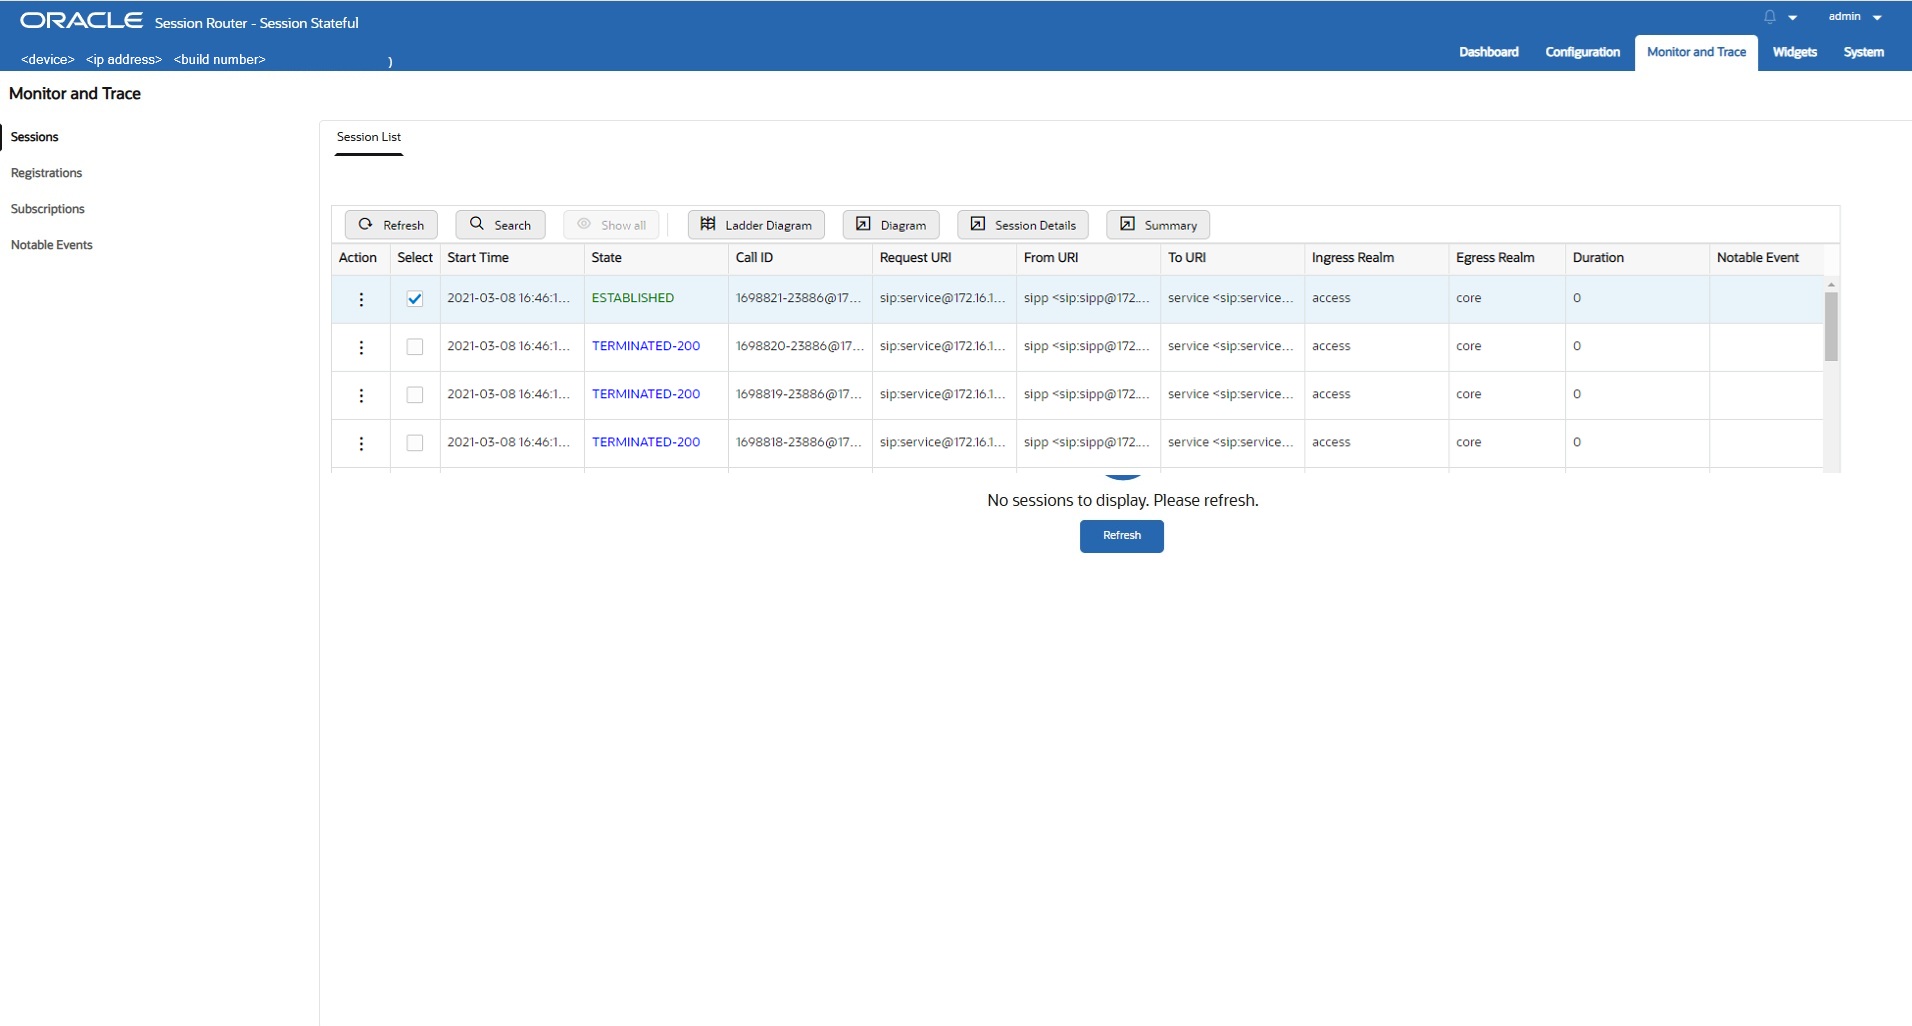Open the notifications bell icon
Viewport: 1912px width, 1026px height.
tap(1769, 17)
